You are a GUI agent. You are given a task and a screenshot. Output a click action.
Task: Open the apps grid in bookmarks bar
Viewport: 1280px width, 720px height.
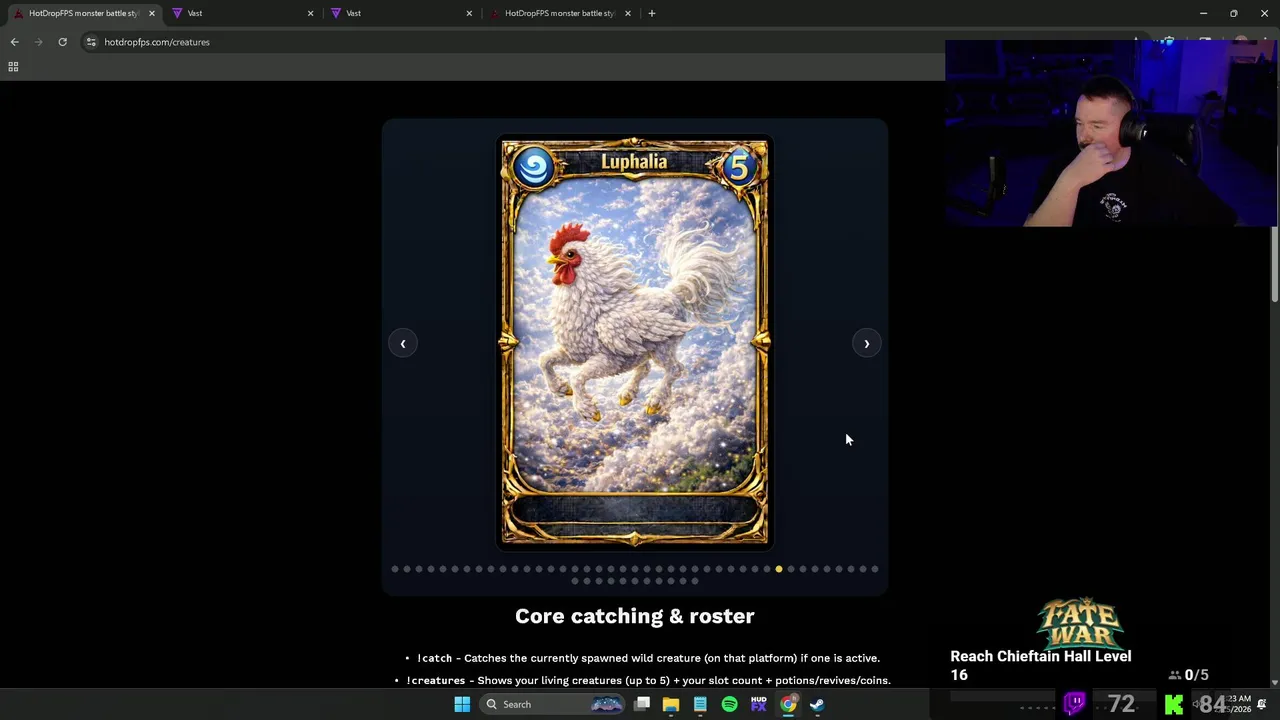click(13, 67)
